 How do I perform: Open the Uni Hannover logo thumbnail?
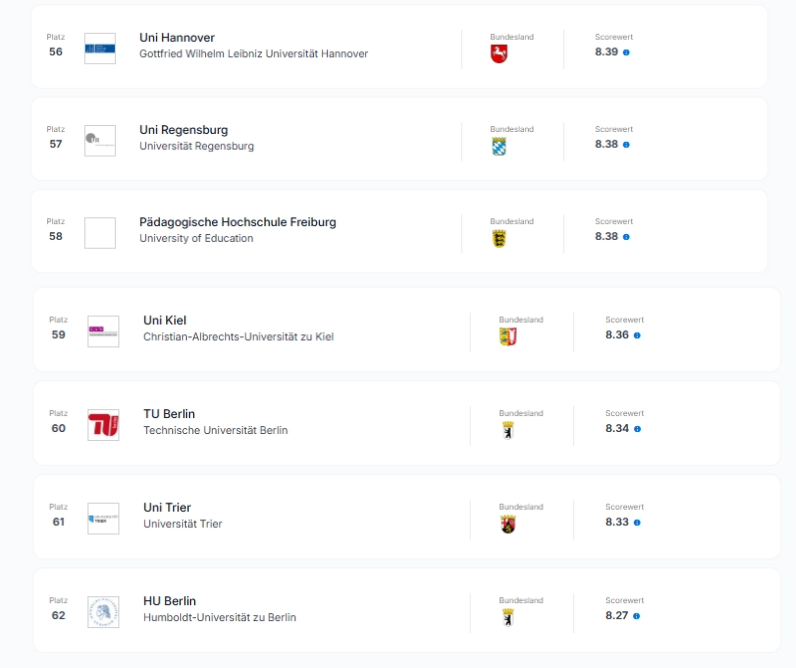[100, 48]
